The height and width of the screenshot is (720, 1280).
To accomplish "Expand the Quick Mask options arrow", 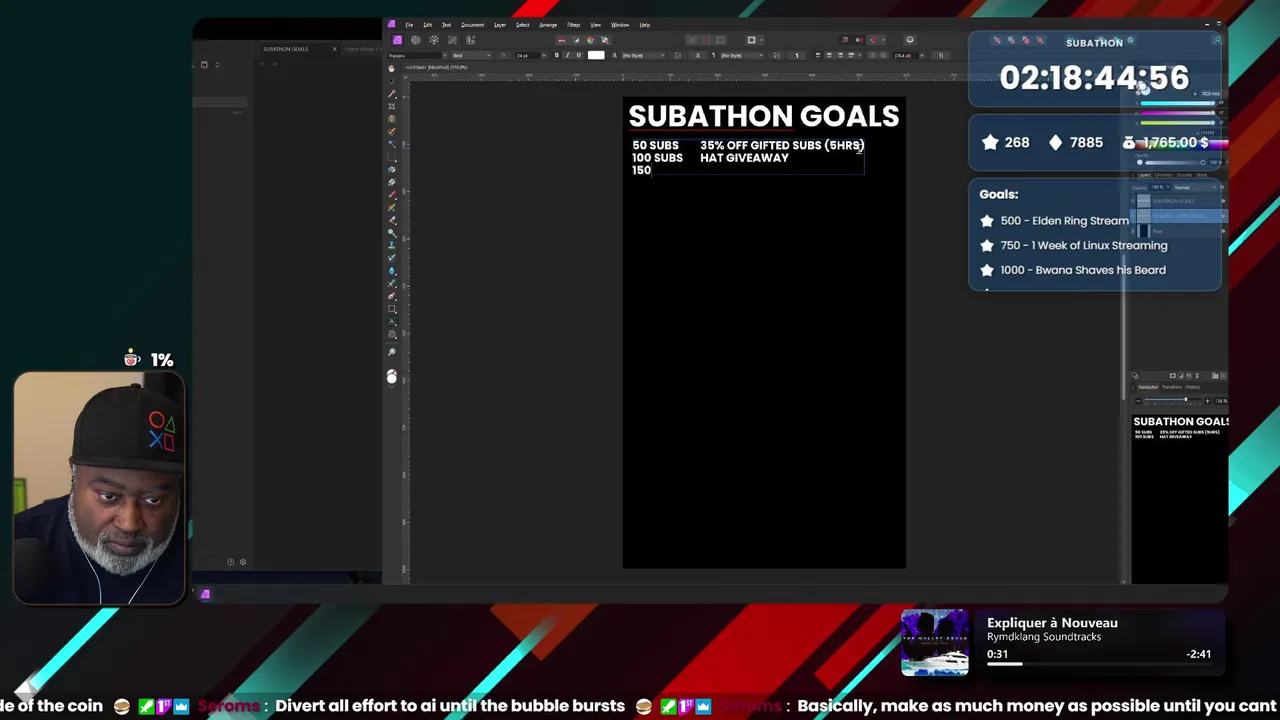I will click(761, 40).
